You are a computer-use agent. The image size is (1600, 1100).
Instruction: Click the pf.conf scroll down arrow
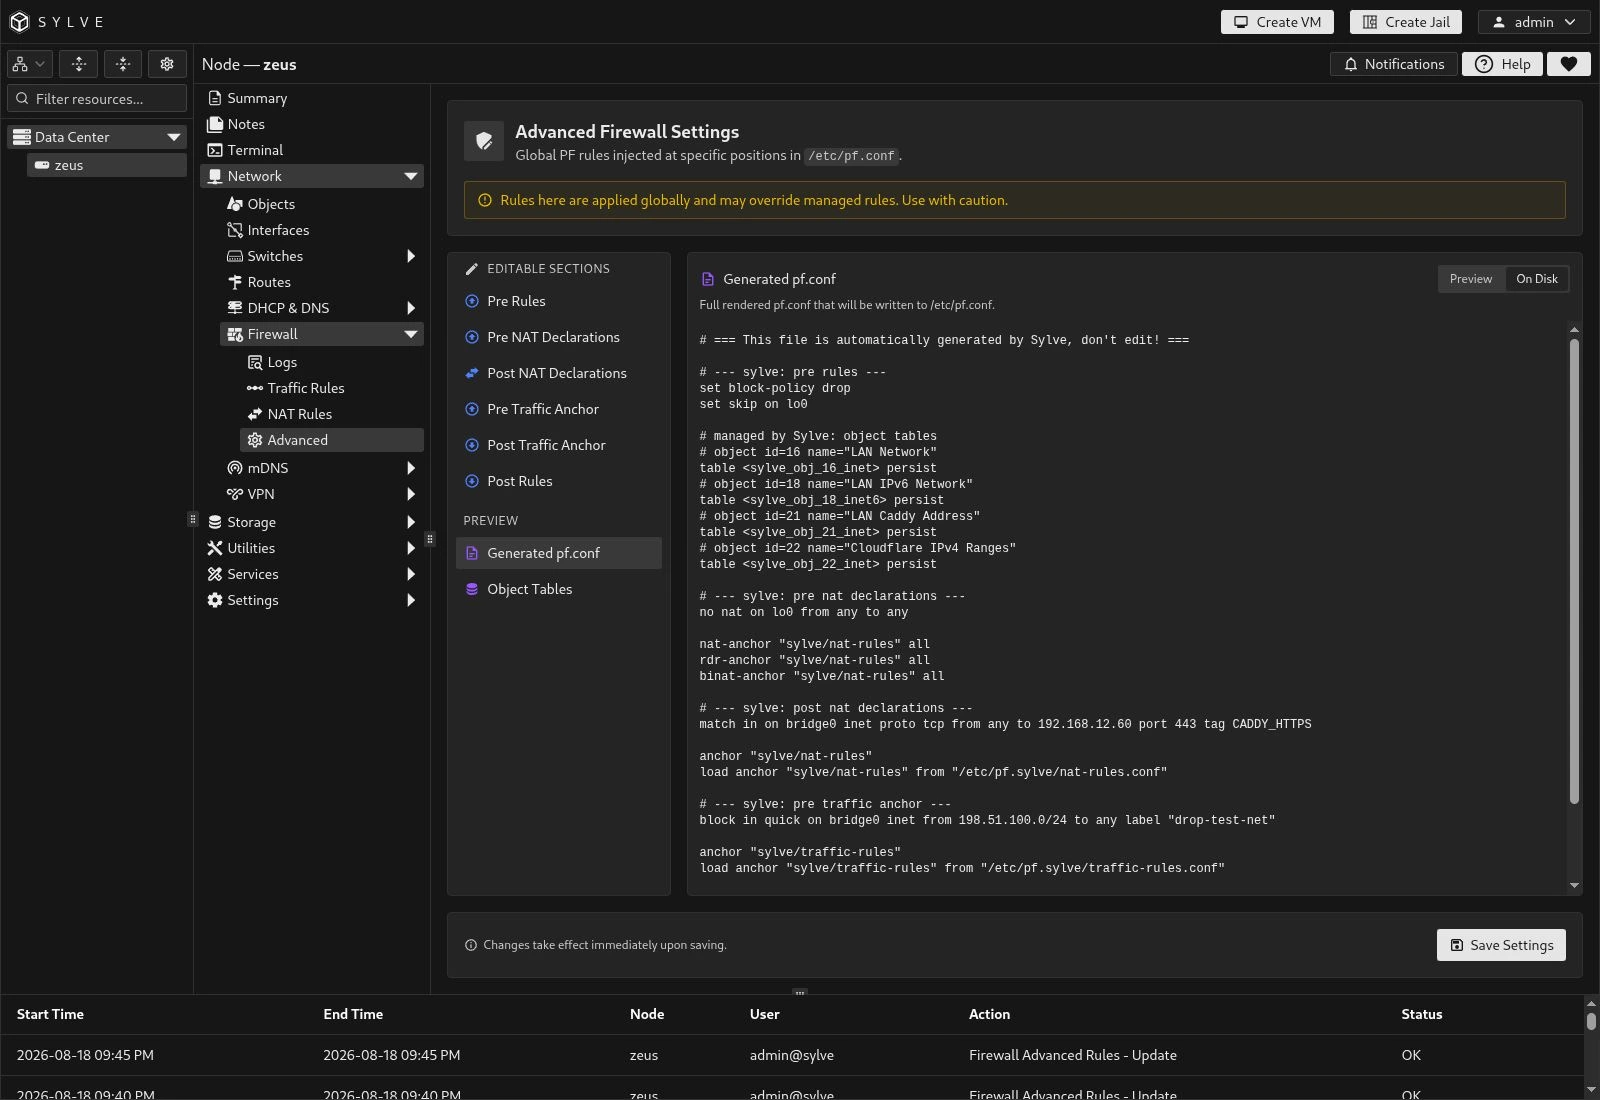tap(1574, 885)
